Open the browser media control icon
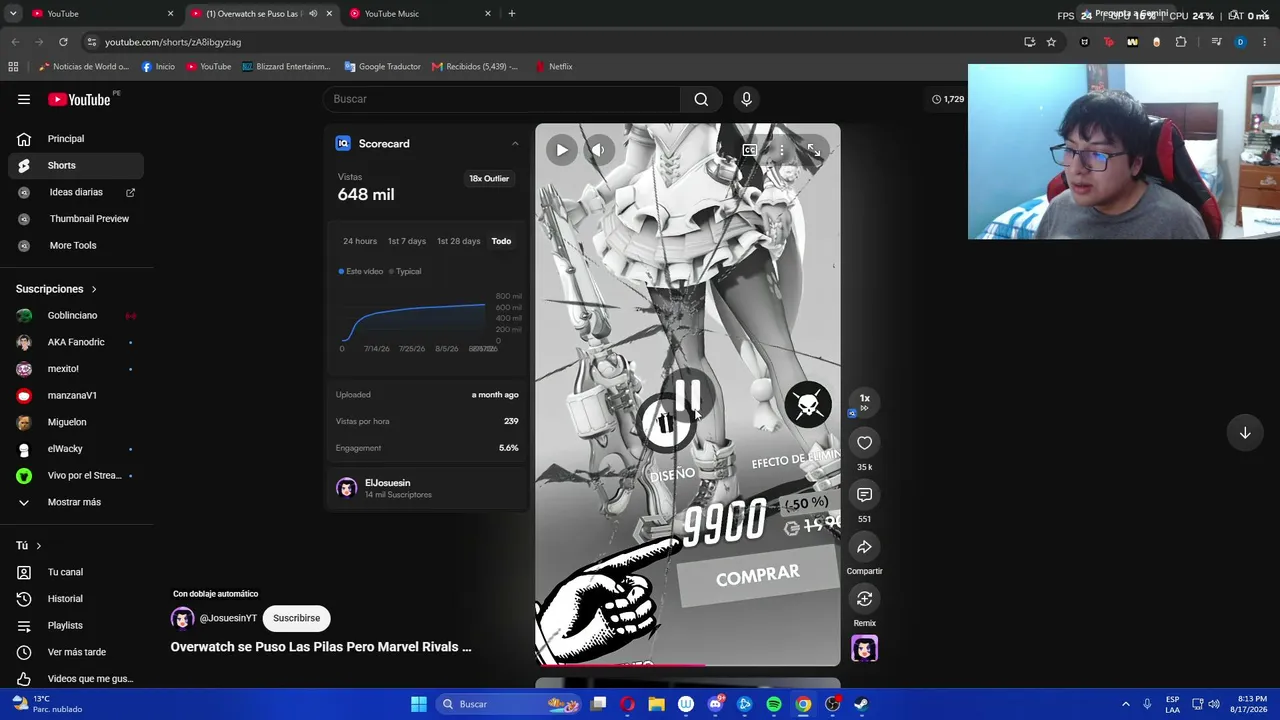1280x720 pixels. [x=1216, y=42]
